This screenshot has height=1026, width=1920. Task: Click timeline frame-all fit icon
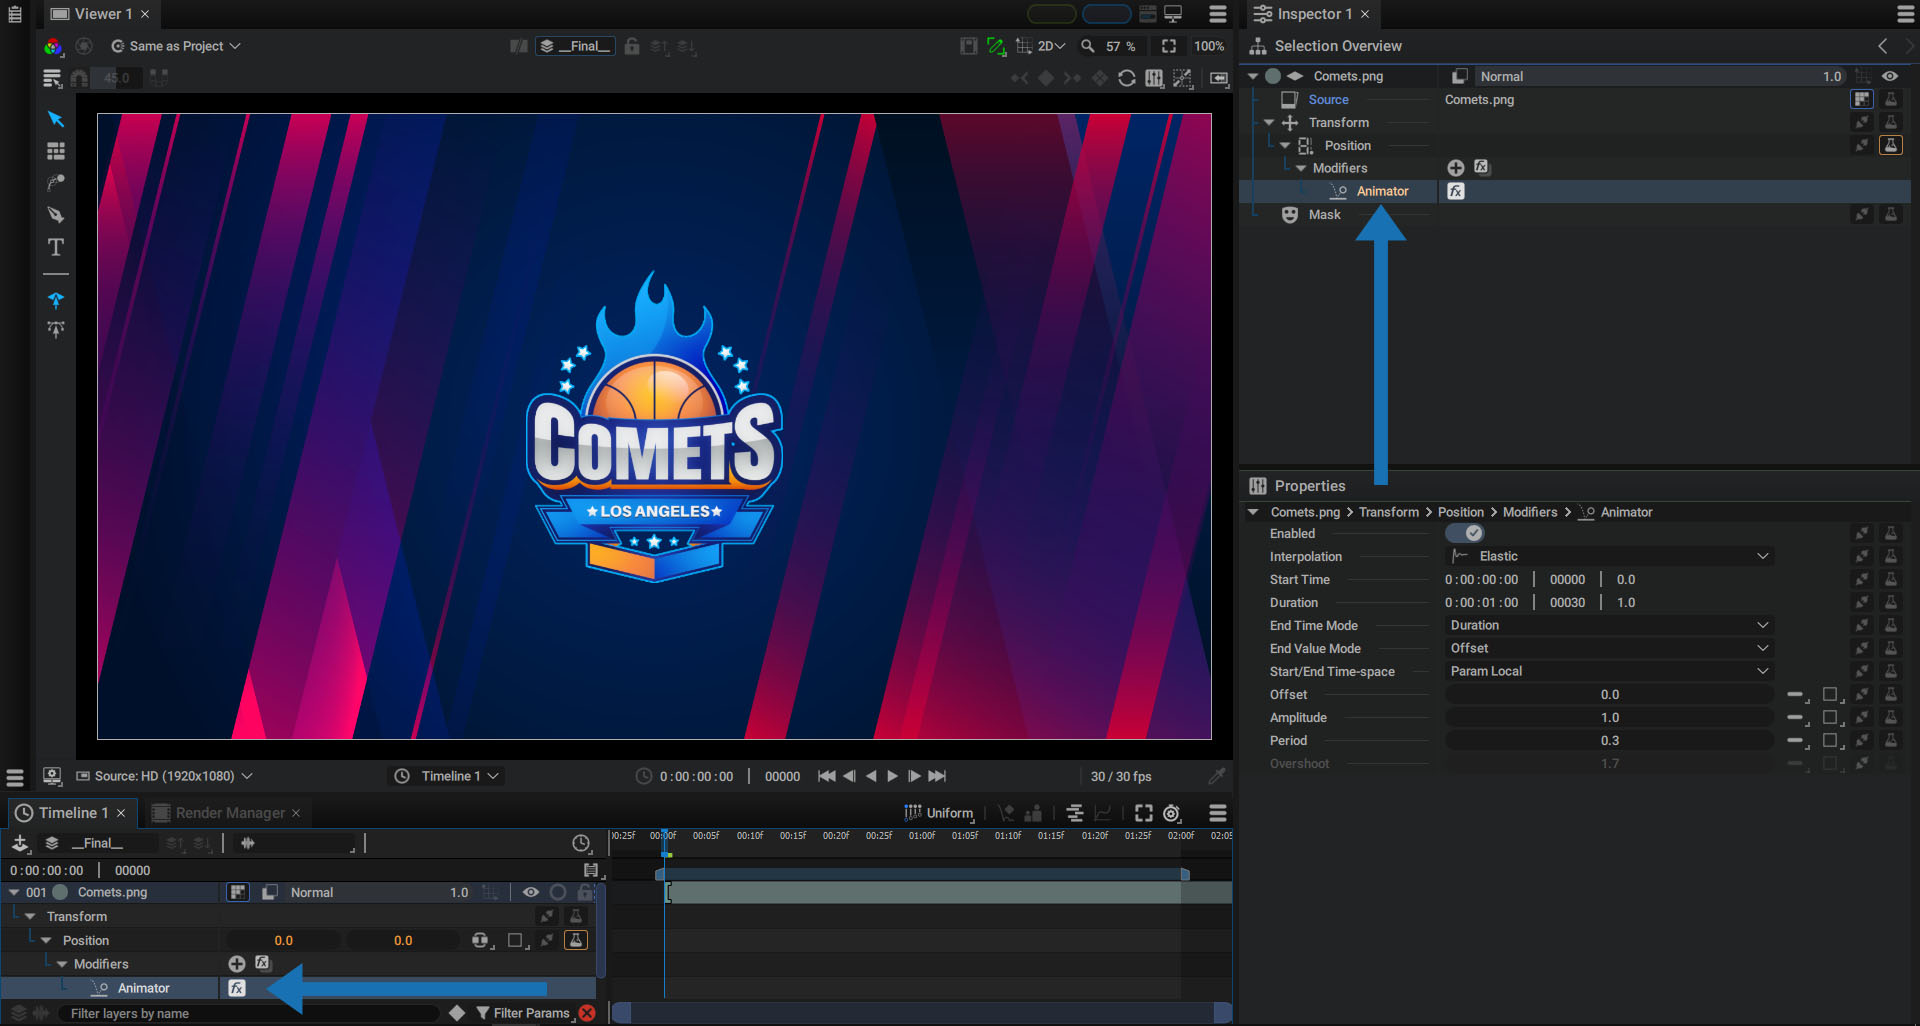(1144, 813)
